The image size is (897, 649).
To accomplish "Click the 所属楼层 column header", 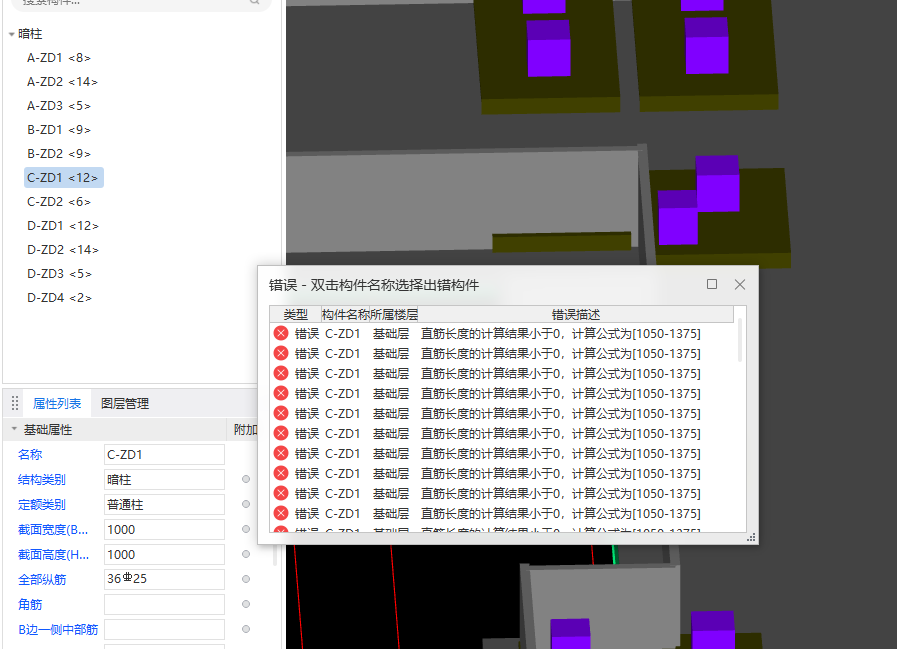I will tap(394, 314).
